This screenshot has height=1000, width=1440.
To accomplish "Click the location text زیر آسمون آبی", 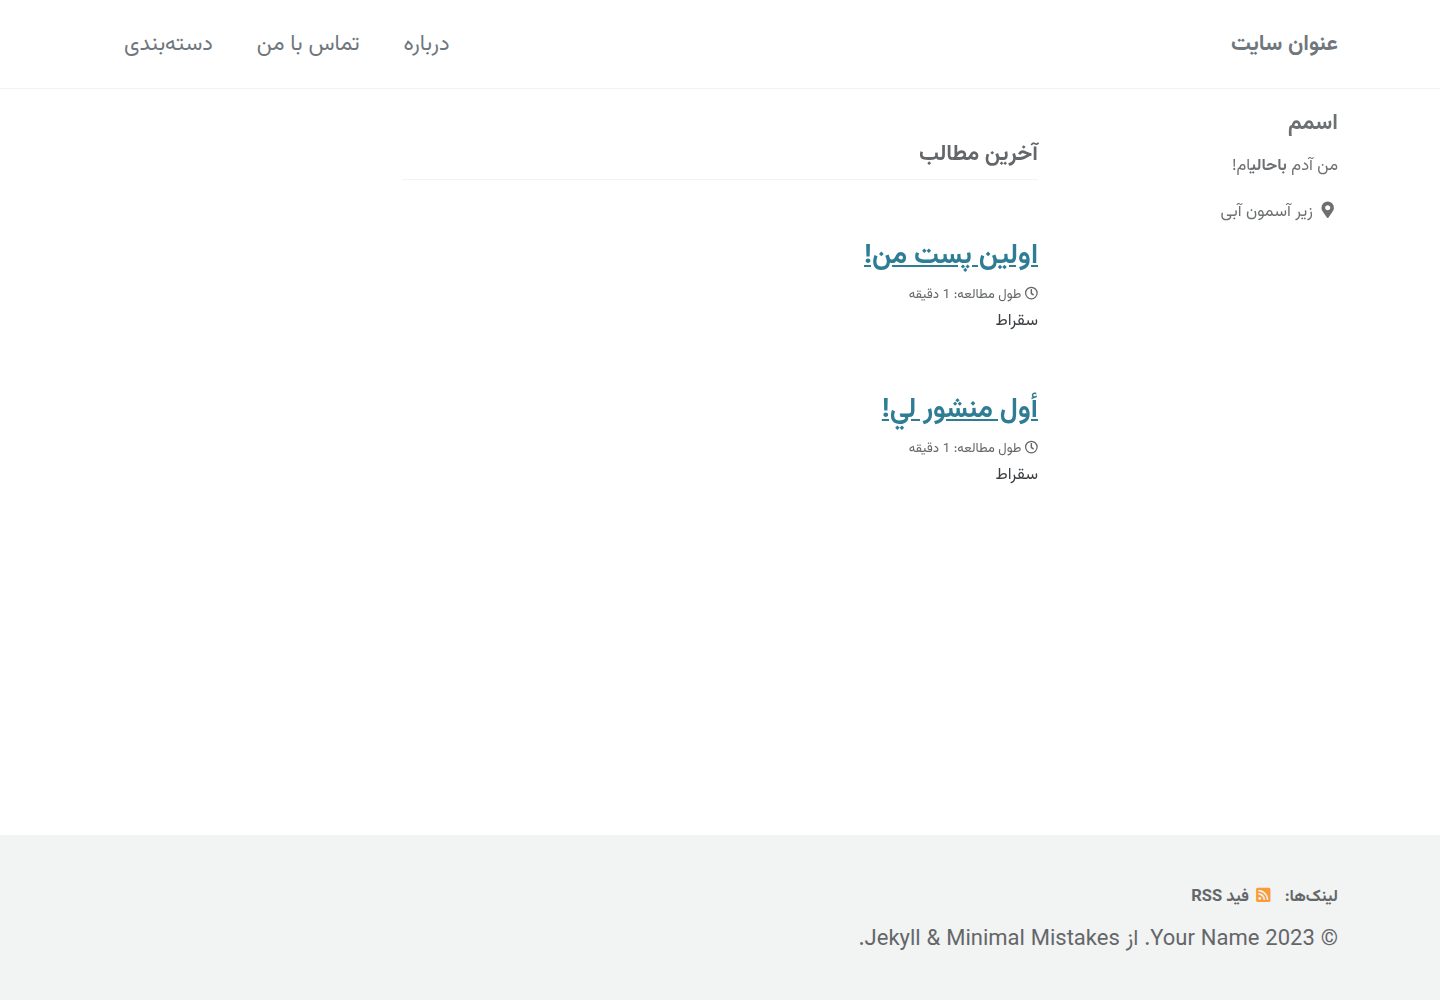I will 1266,211.
